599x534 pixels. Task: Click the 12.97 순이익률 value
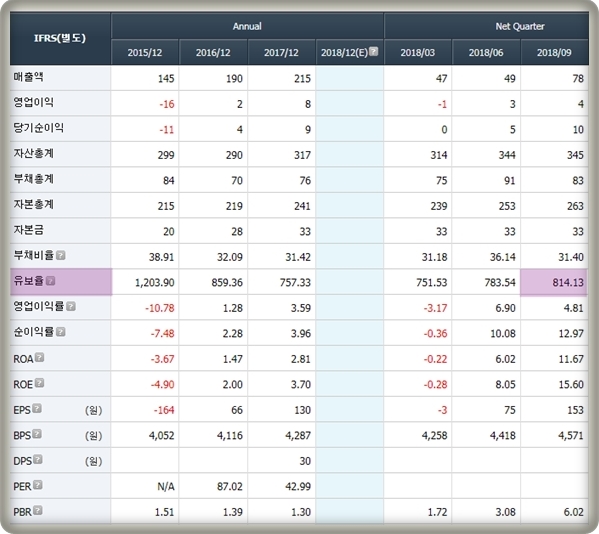(x=571, y=333)
